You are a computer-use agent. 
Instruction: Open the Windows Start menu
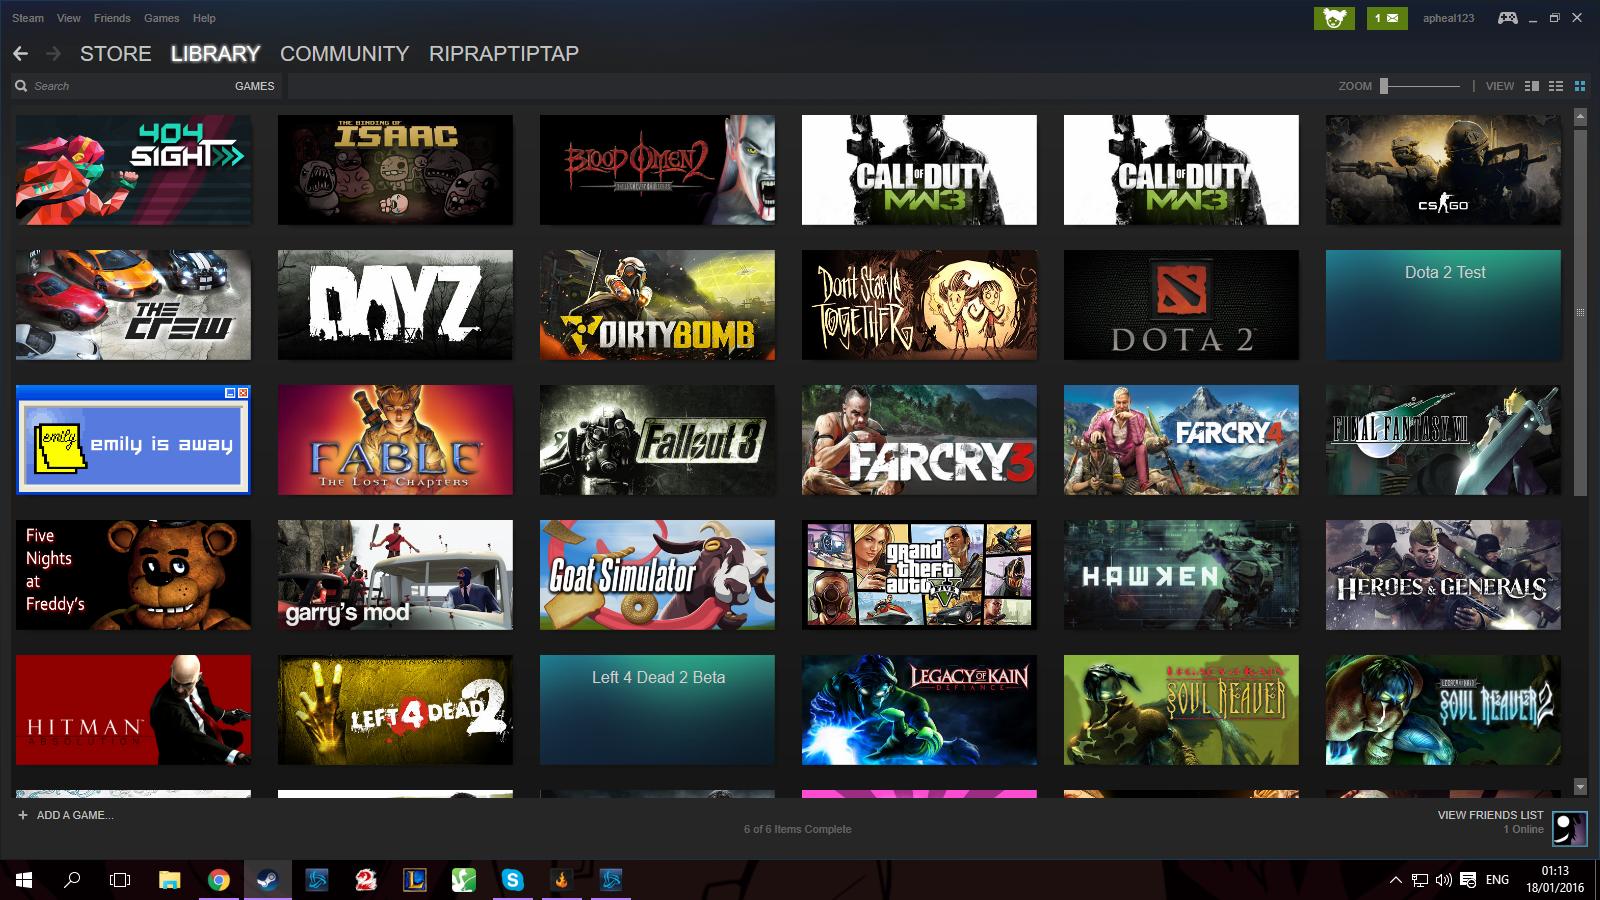click(x=24, y=880)
